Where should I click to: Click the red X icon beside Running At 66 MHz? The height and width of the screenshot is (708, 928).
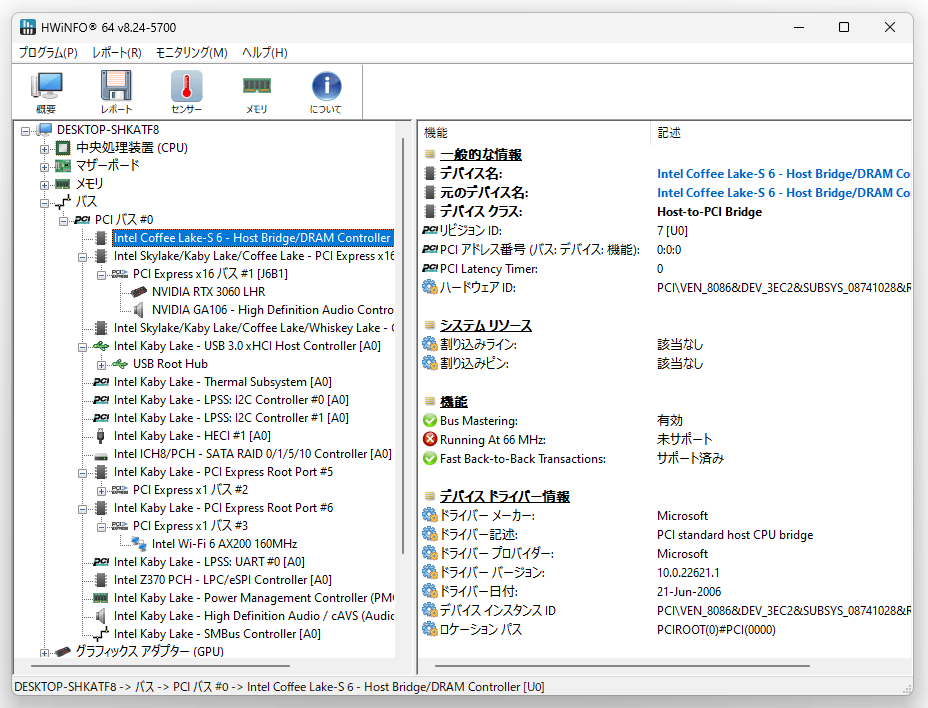430,439
